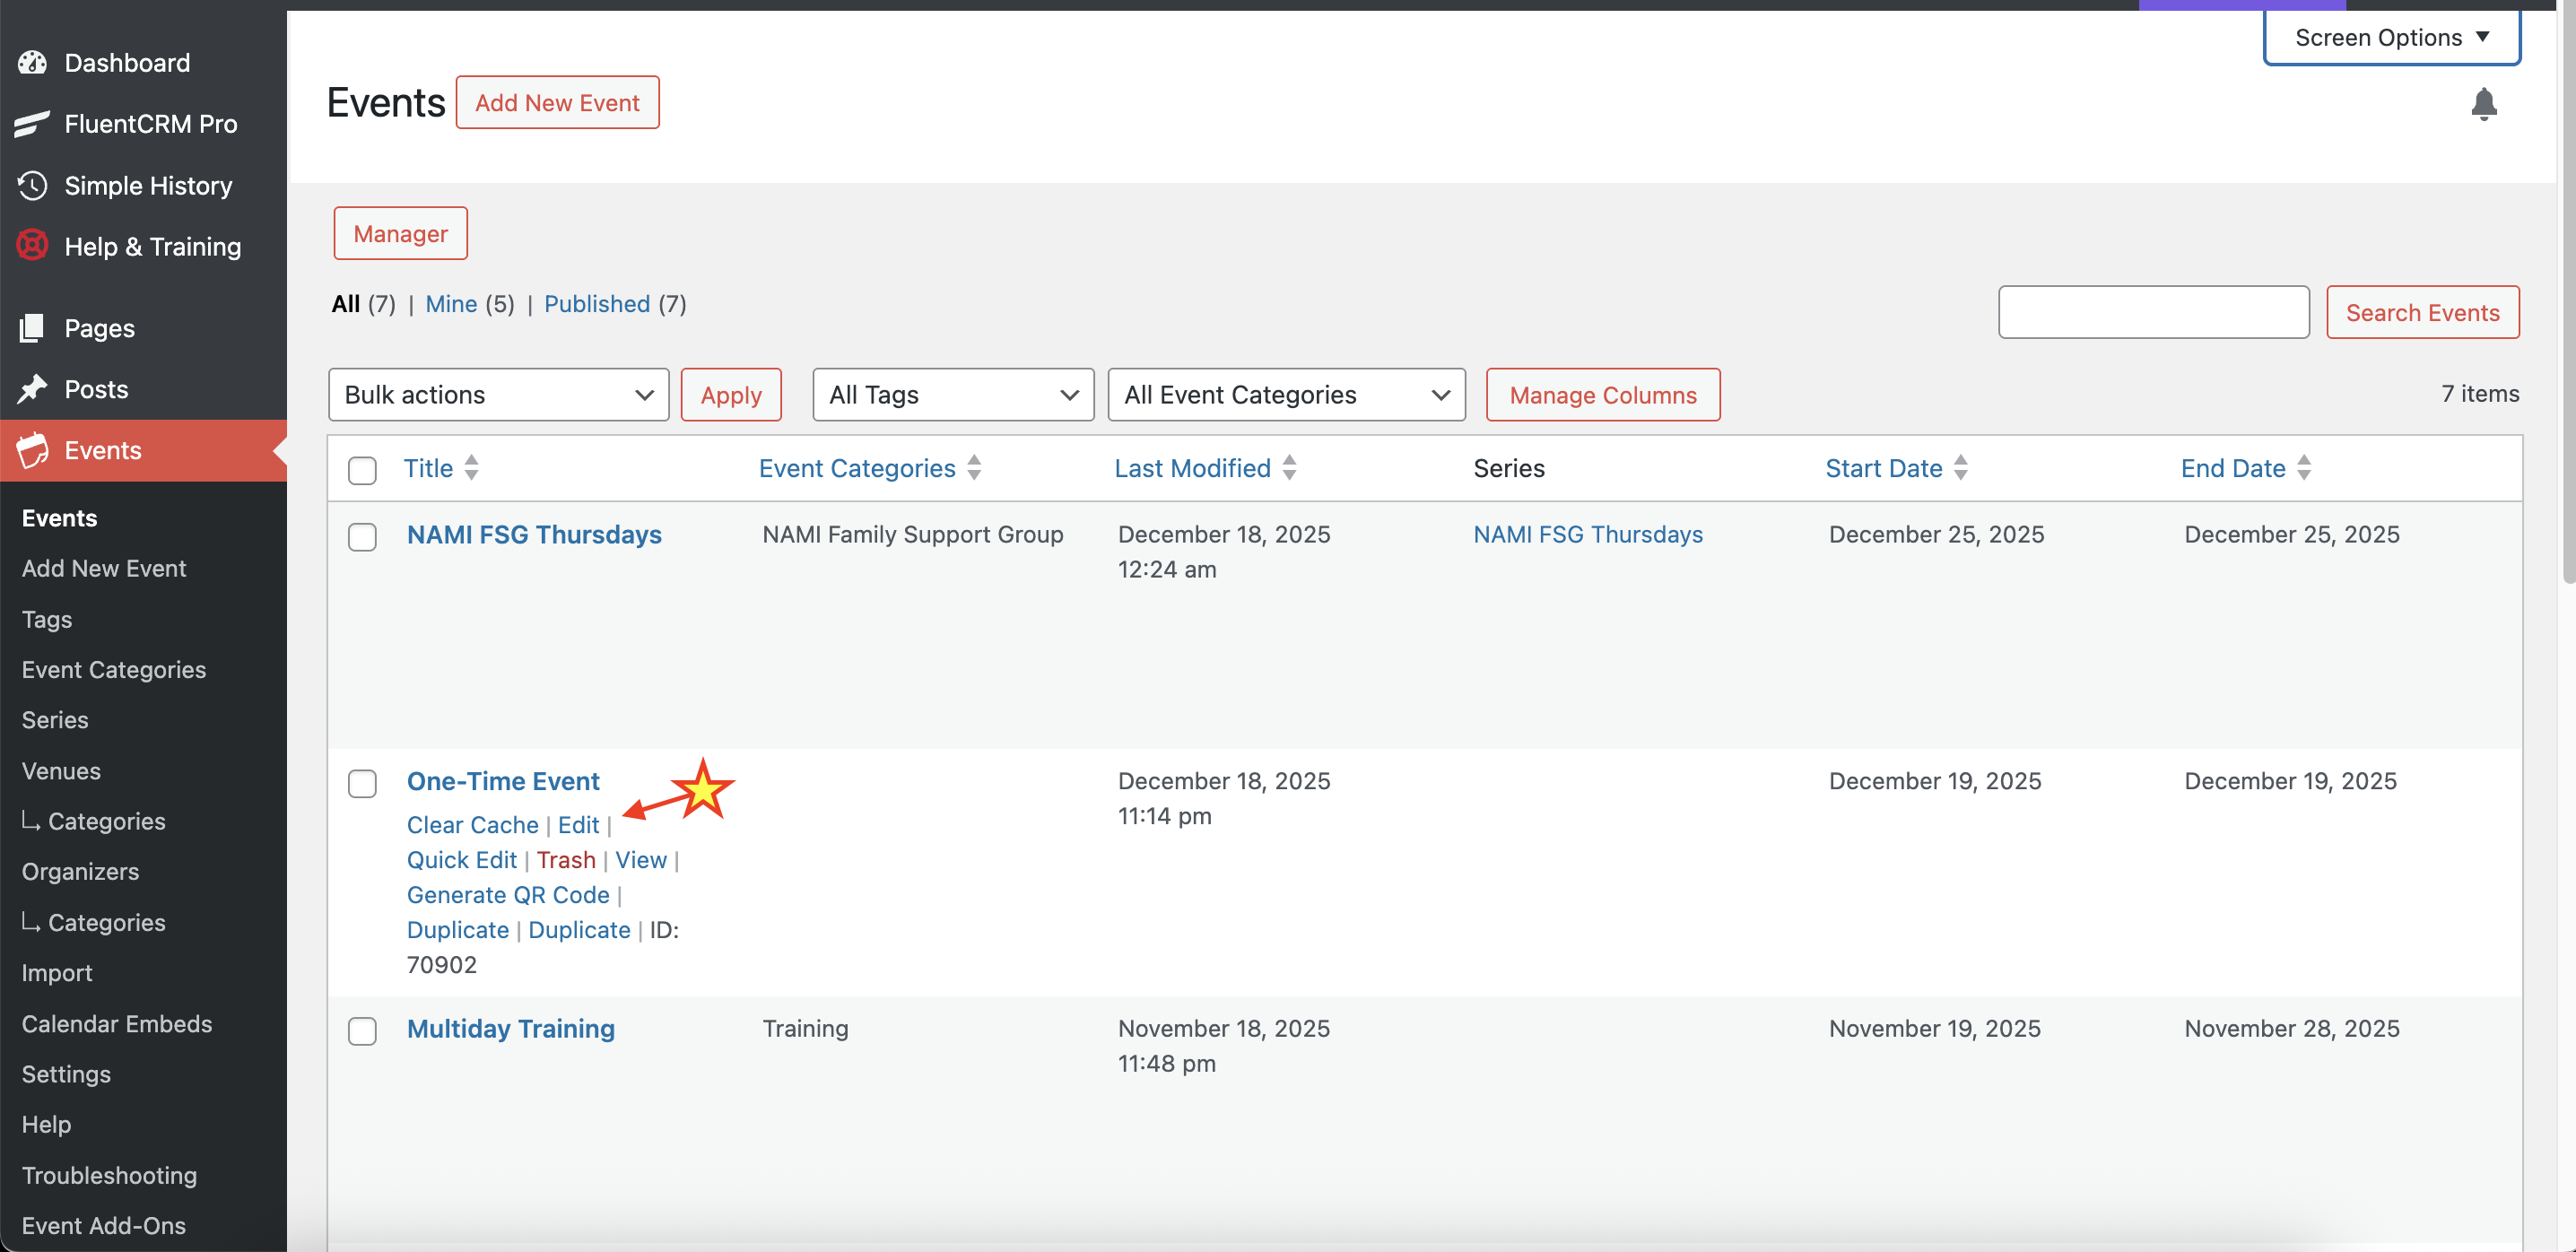Viewport: 2576px width, 1252px height.
Task: Select the NAMI FSG Thursdays row checkbox
Action: click(x=362, y=537)
